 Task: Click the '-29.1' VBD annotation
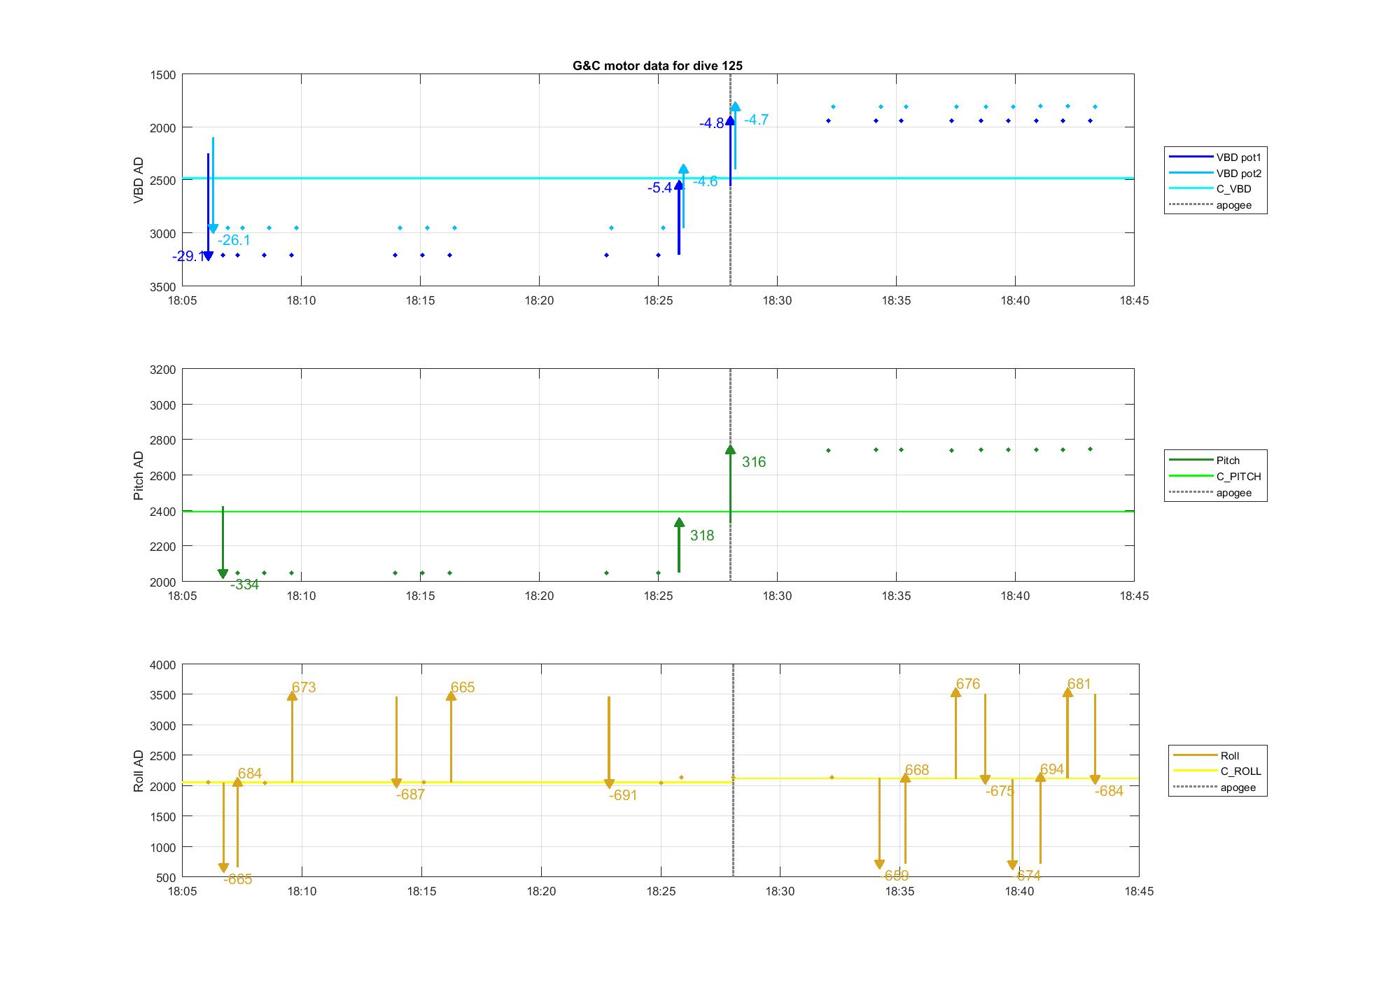(x=187, y=257)
